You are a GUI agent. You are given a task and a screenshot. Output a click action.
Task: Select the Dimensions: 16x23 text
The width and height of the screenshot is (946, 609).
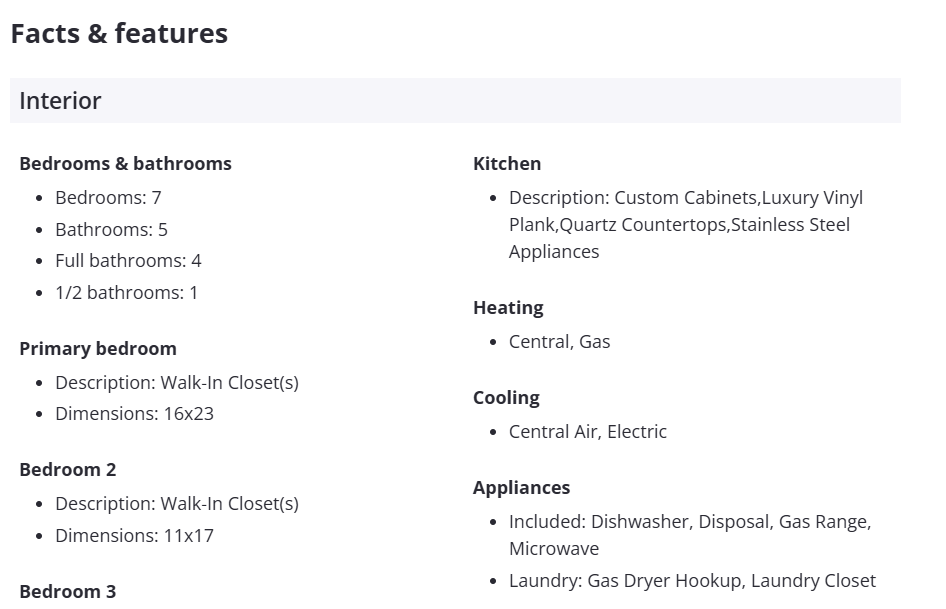tap(134, 414)
